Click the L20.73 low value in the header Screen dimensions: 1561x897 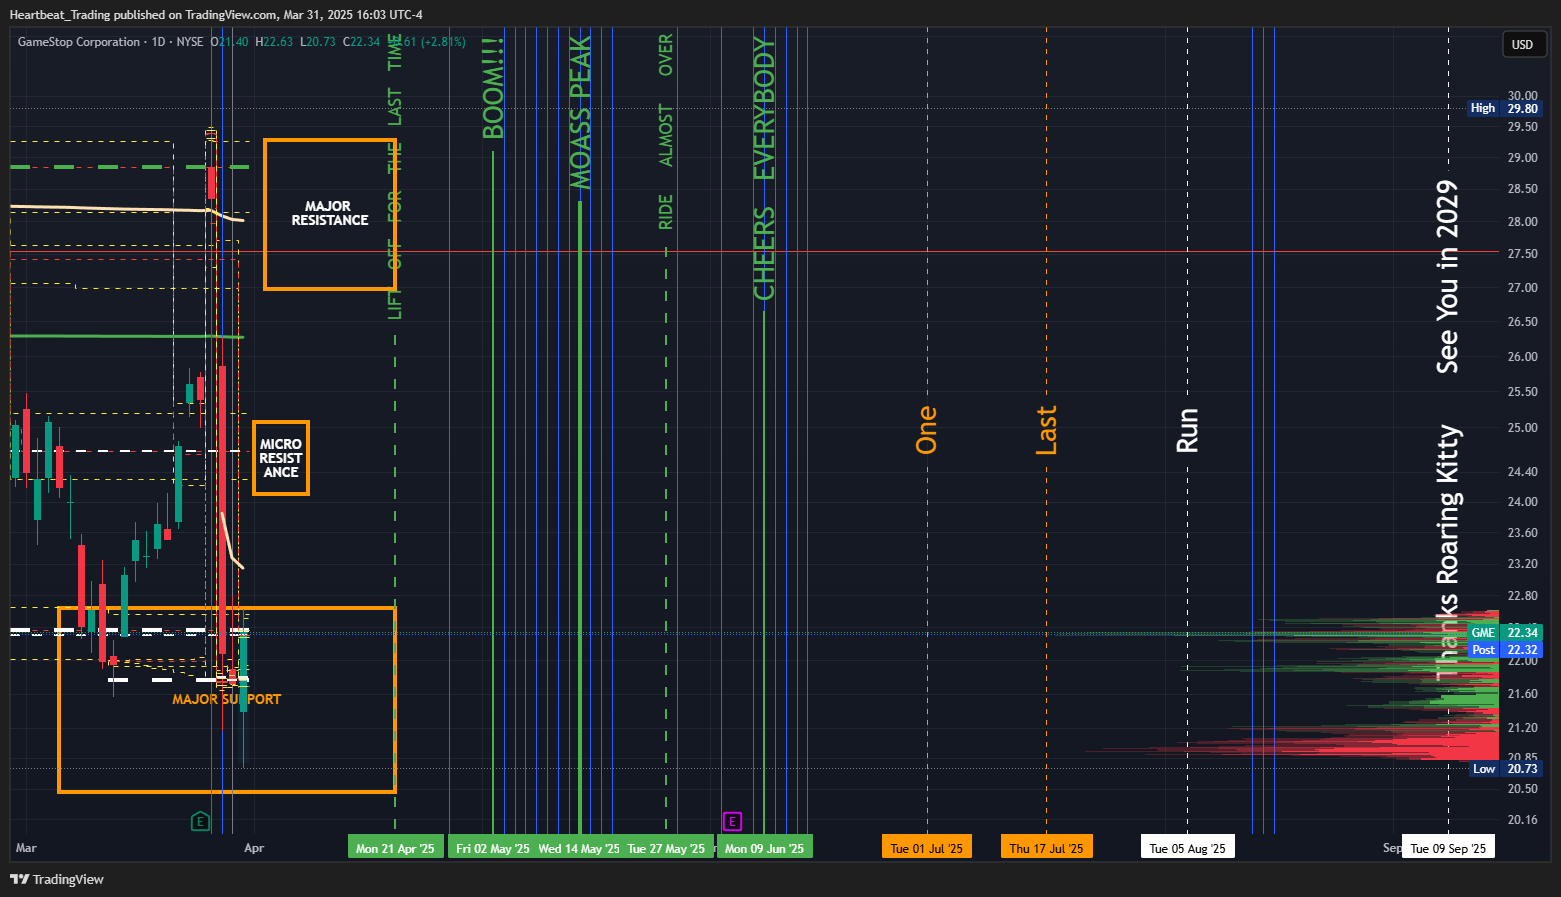(318, 42)
